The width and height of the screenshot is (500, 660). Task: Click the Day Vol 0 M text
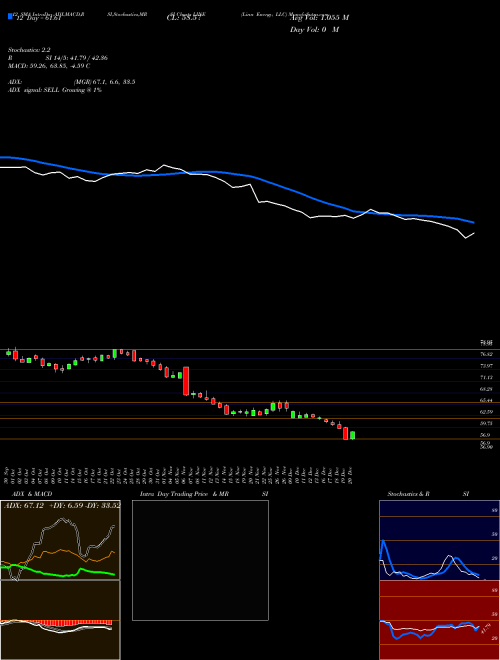pos(314,30)
